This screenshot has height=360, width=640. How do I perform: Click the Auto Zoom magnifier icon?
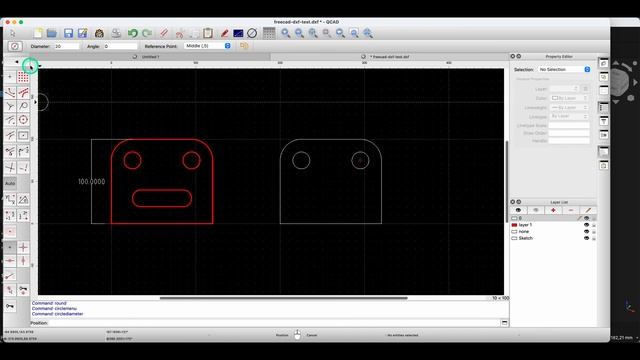click(x=313, y=33)
